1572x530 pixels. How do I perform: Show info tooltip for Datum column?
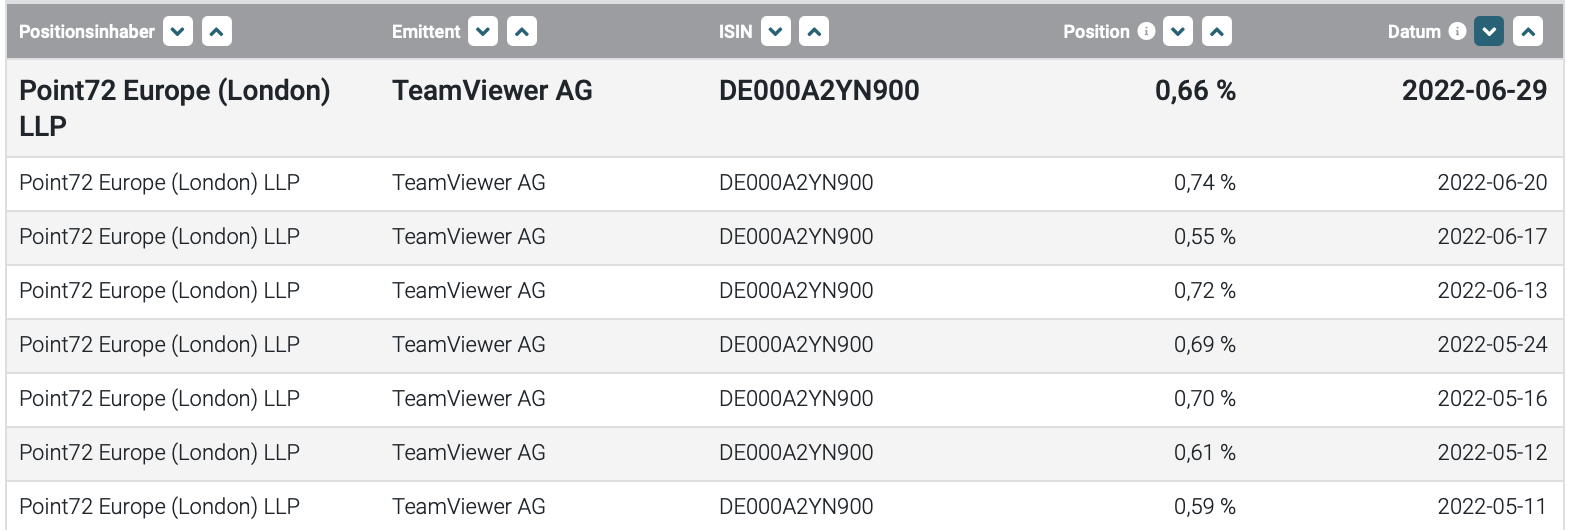click(1457, 32)
